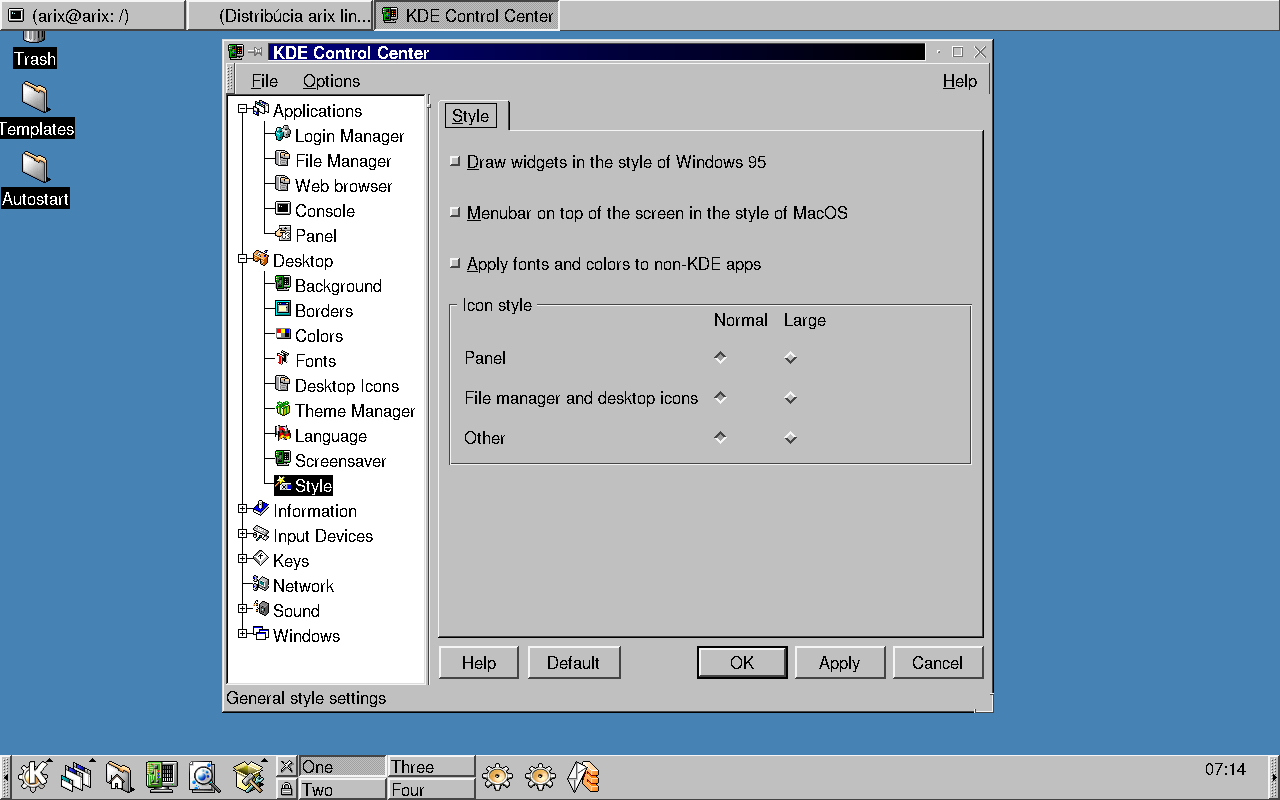Viewport: 1280px width, 800px height.
Task: Open the home directory icon in panel
Action: tap(119, 776)
